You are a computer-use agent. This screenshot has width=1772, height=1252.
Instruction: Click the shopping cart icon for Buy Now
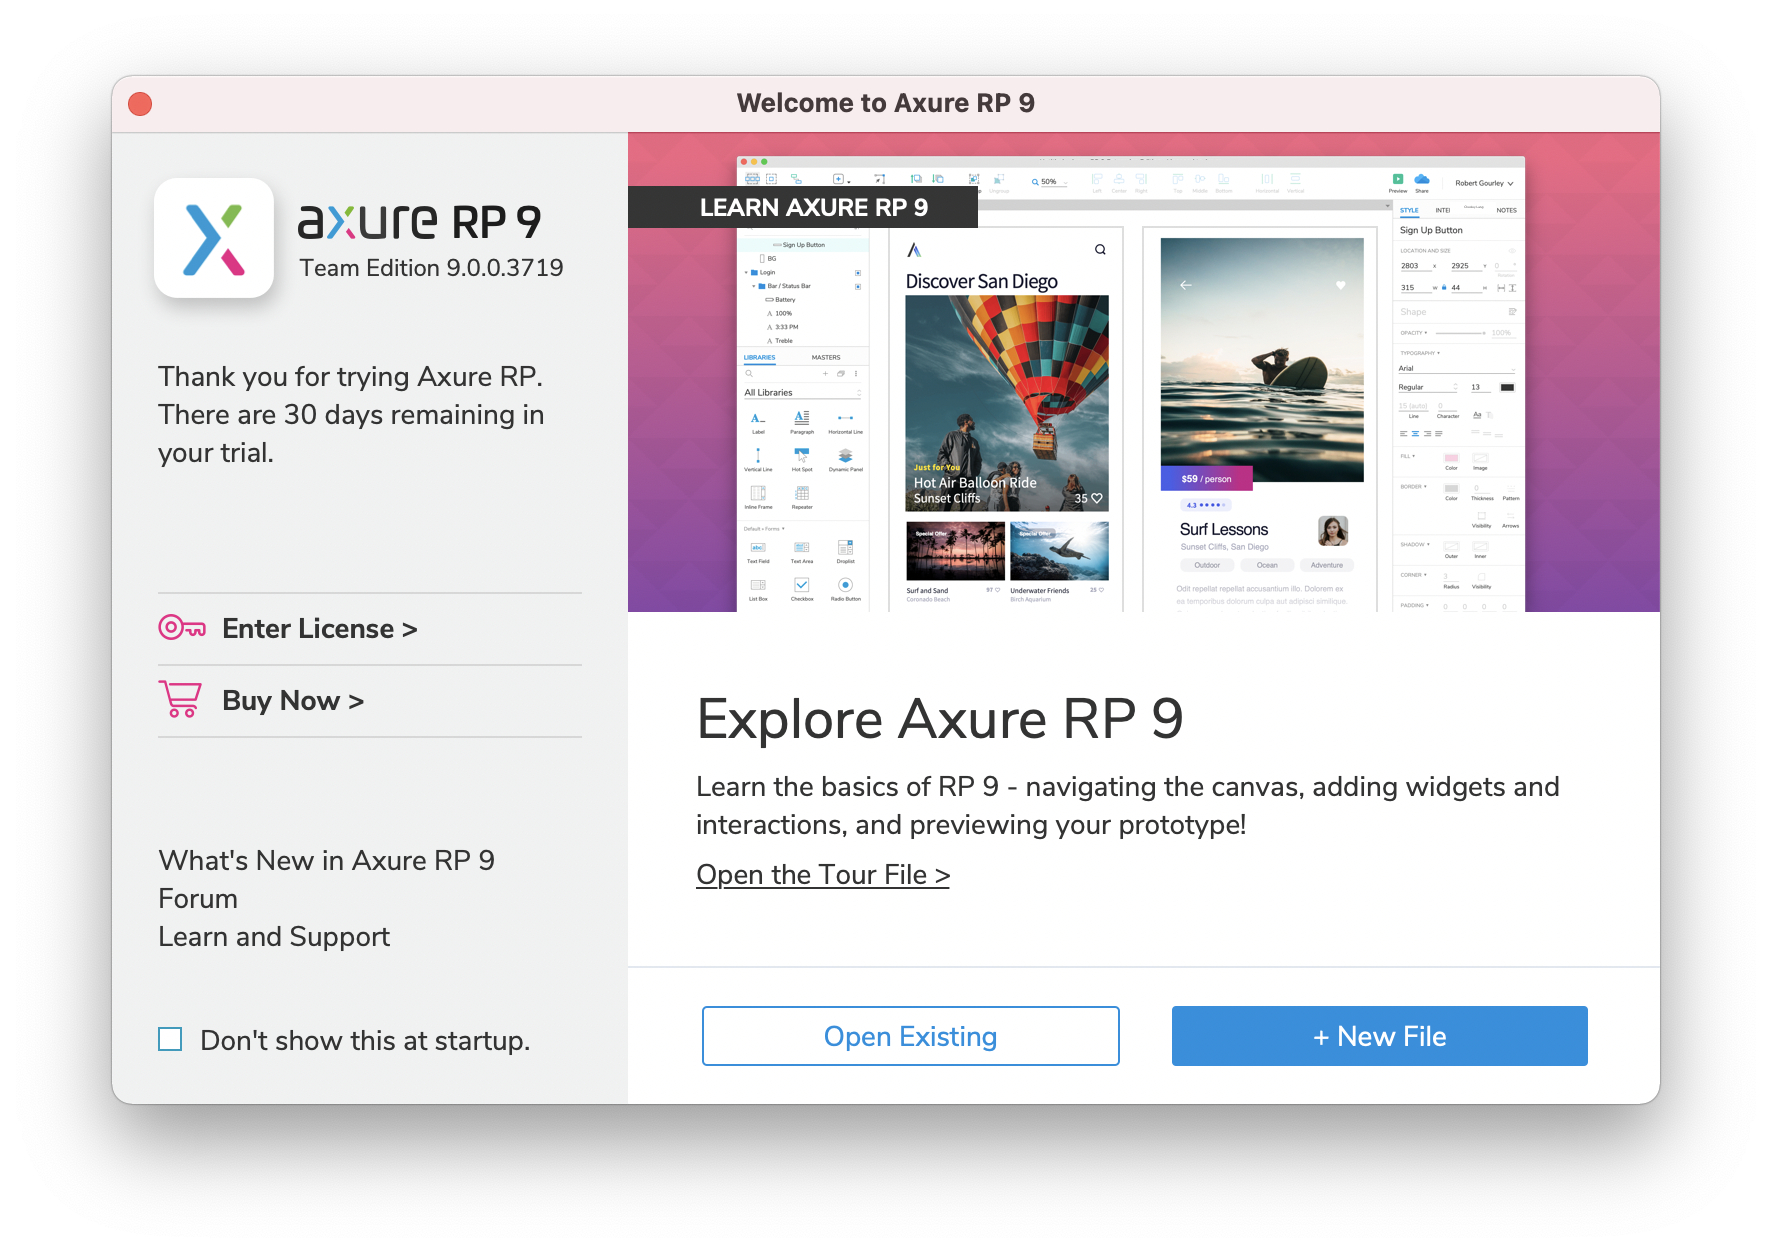click(x=180, y=699)
